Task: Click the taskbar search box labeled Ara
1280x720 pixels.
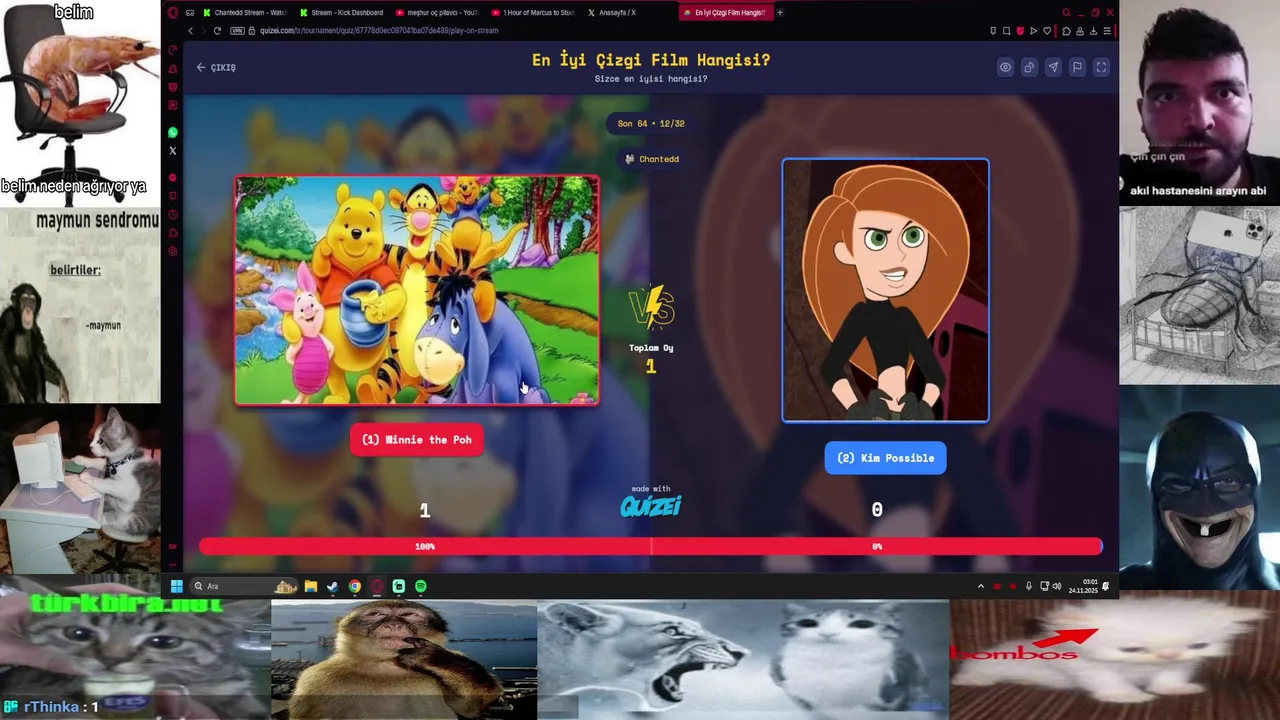Action: [245, 586]
